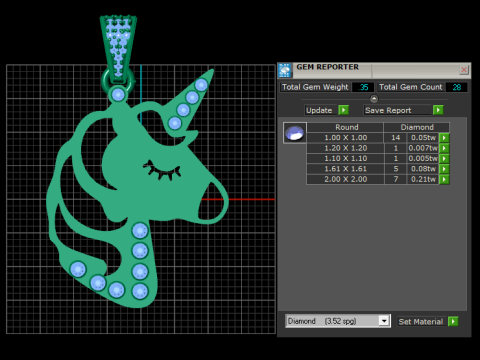This screenshot has width=480, height=360.
Task: Select the round diamond gem thumbnail
Action: coord(295,133)
